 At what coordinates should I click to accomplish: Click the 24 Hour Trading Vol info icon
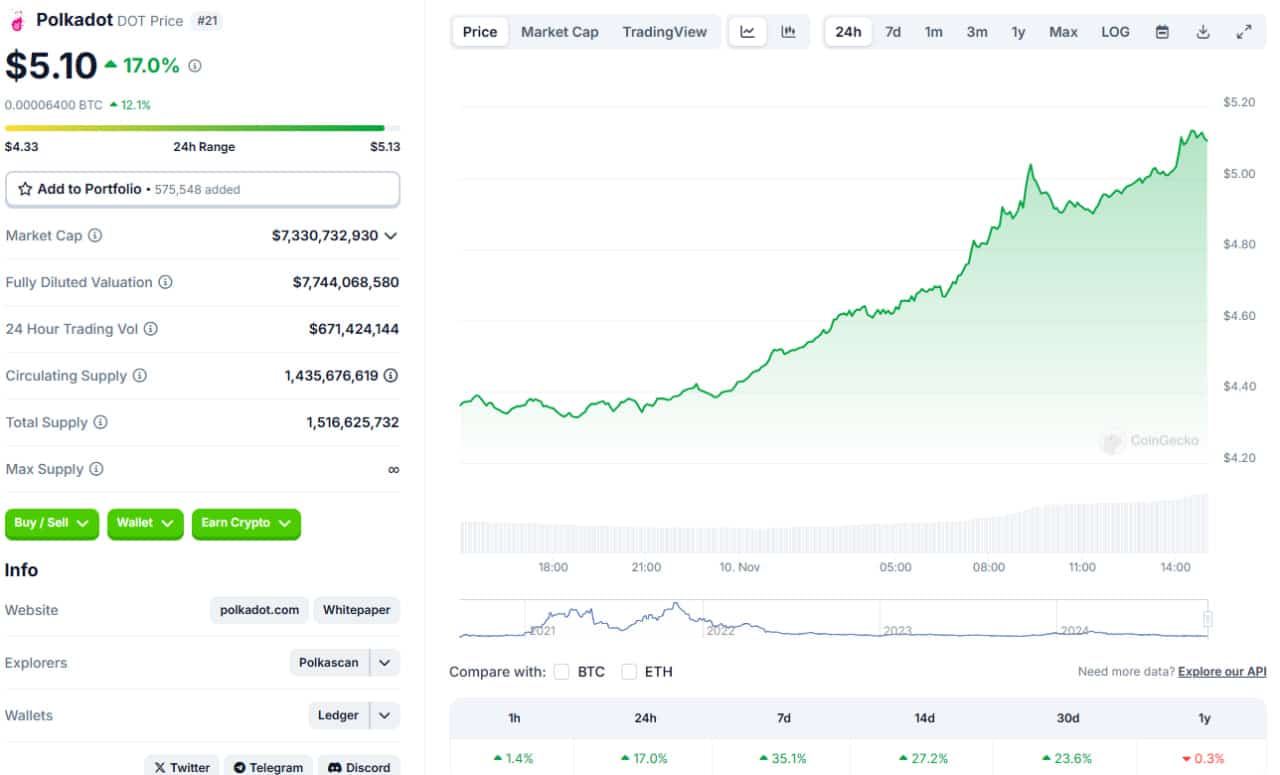pyautogui.click(x=151, y=329)
